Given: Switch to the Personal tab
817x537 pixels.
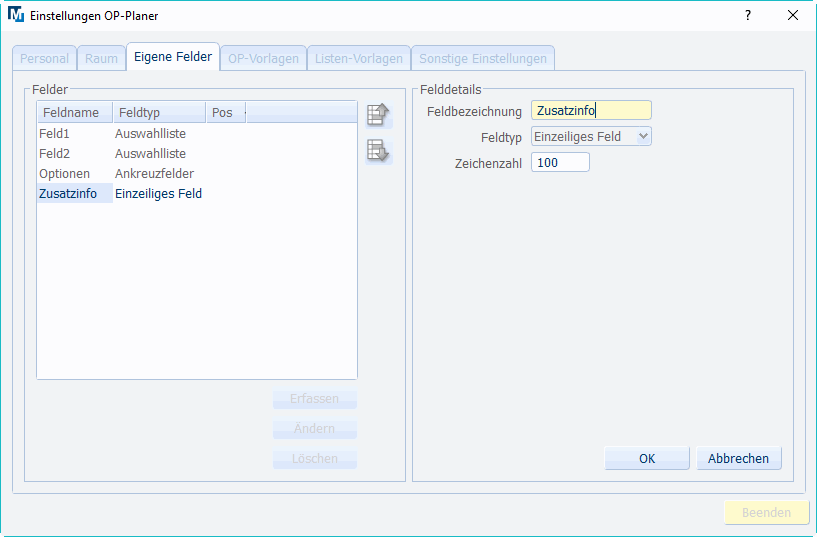Looking at the screenshot, I should pos(44,58).
